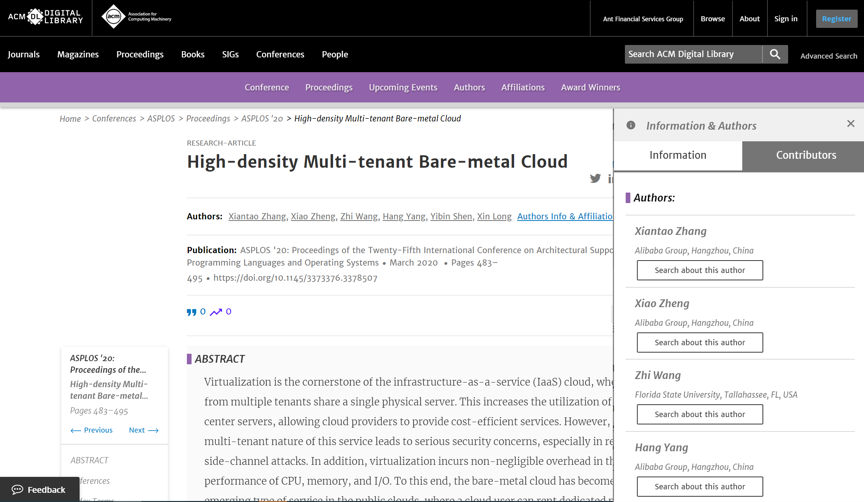This screenshot has height=502, width=864.
Task: Open the Award Winners section
Action: 590,87
